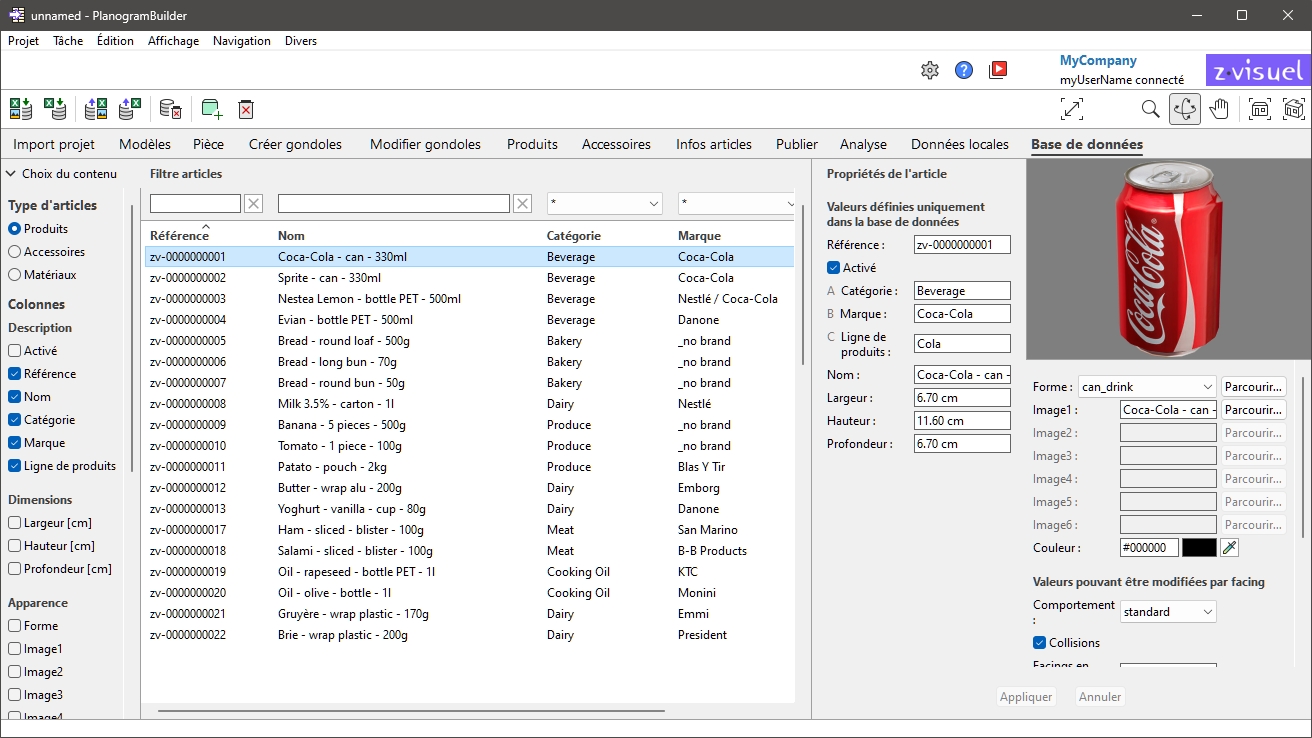
Task: Click the delete database entries icon
Action: [x=171, y=108]
